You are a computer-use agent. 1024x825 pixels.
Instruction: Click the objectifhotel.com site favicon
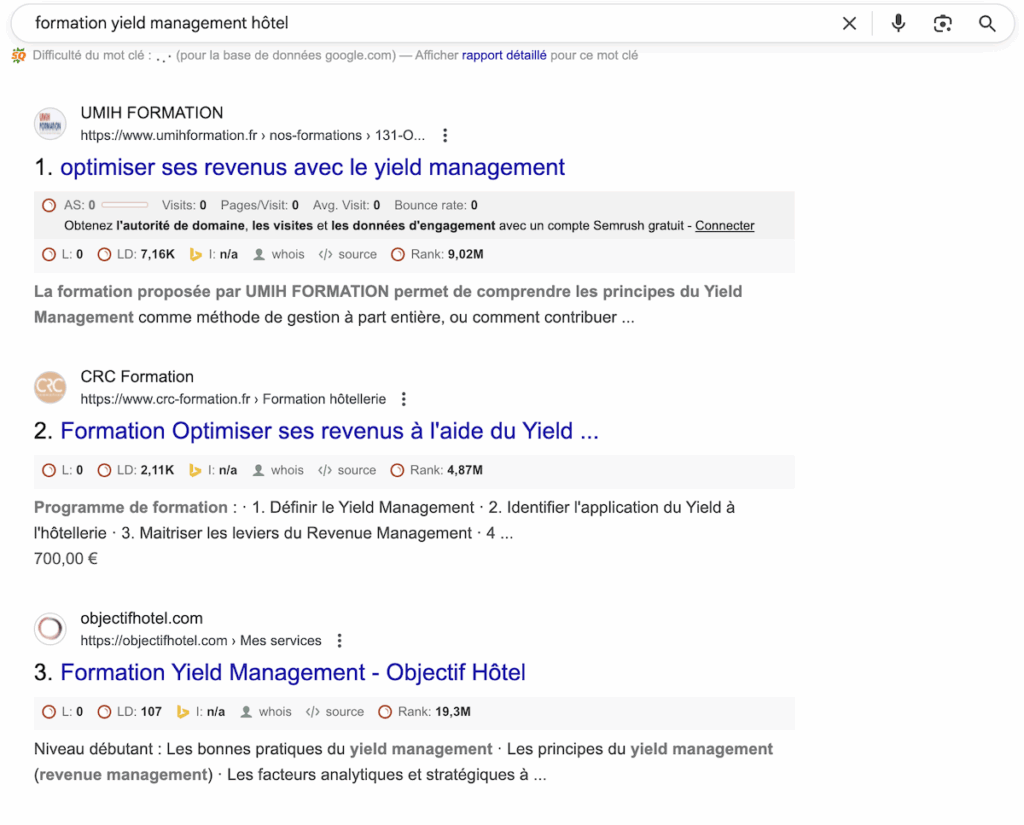(50, 629)
